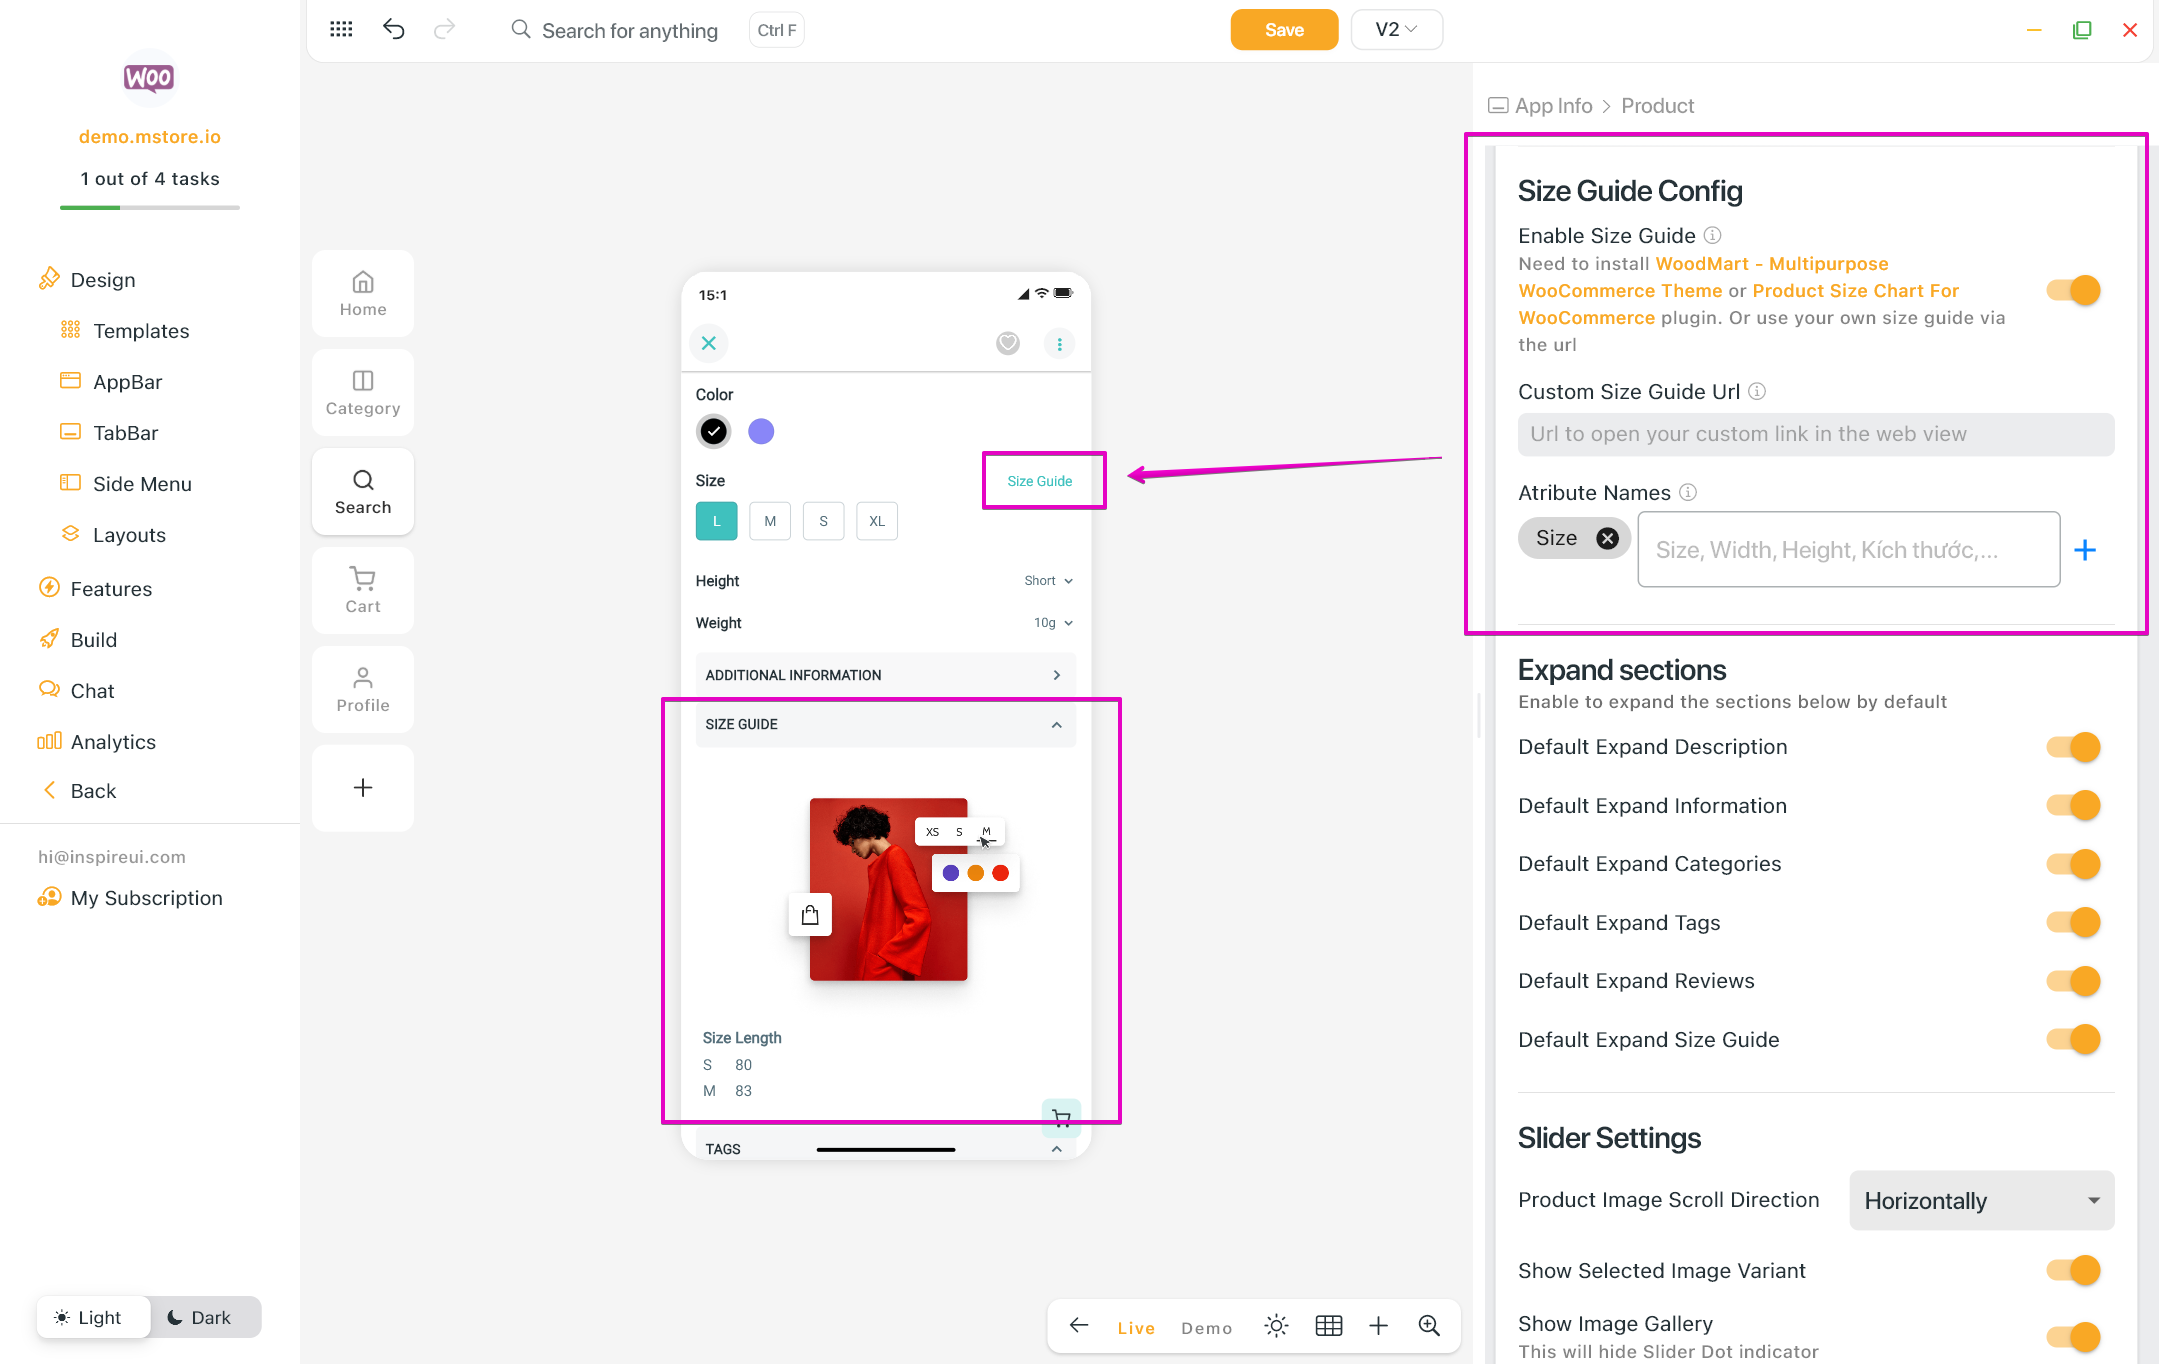The height and width of the screenshot is (1364, 2159).
Task: Open the apps grid menu icon
Action: (341, 29)
